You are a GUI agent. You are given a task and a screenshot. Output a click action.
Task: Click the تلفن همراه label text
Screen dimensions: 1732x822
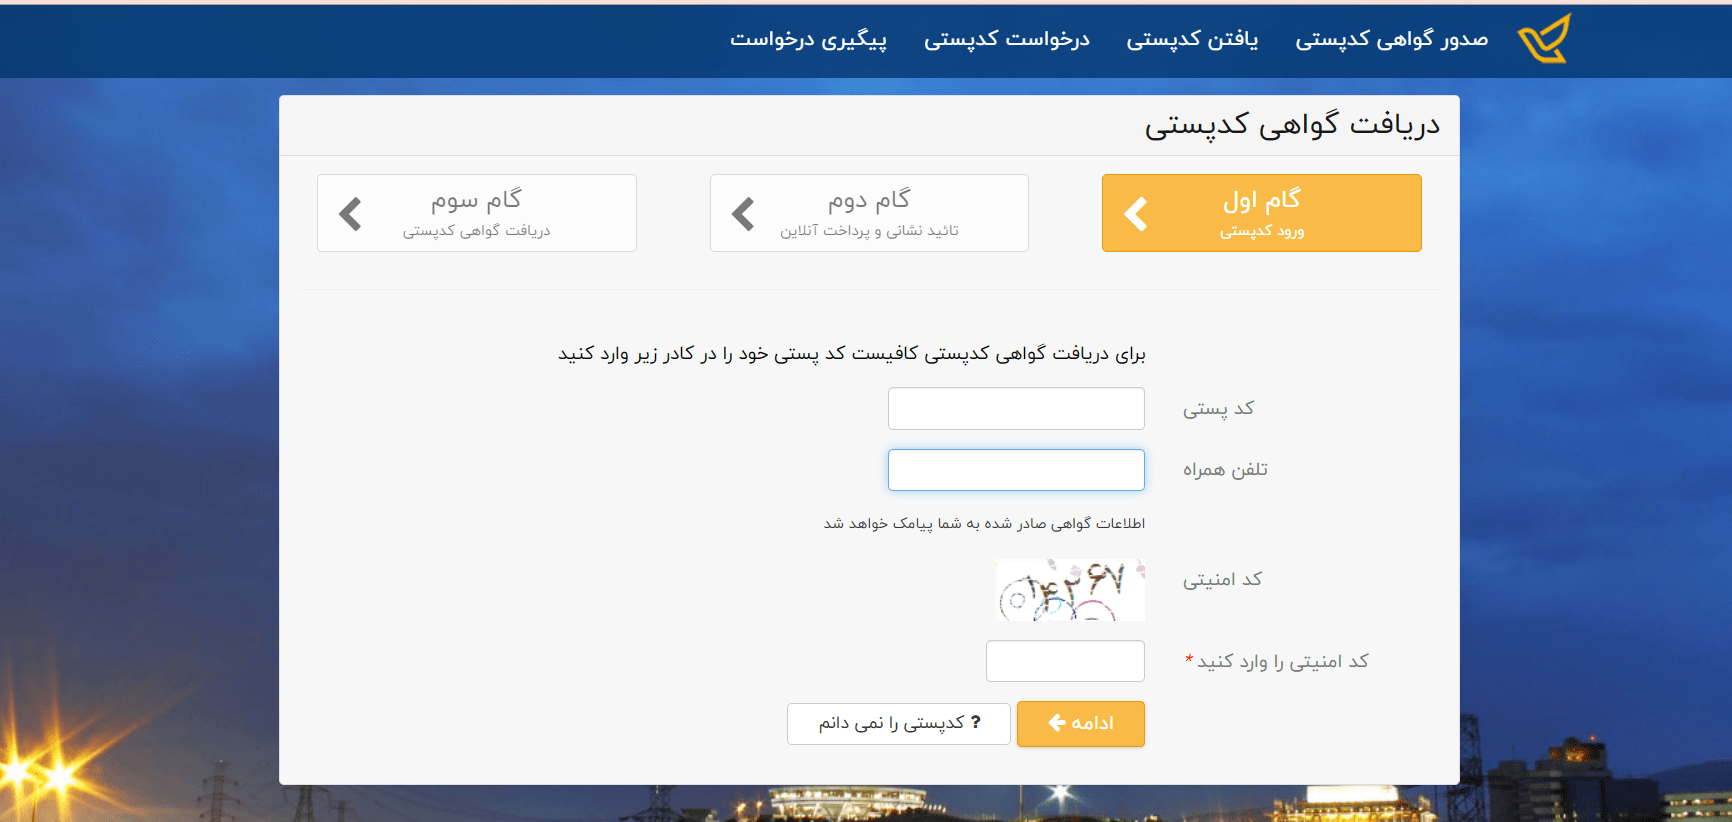tap(1225, 470)
